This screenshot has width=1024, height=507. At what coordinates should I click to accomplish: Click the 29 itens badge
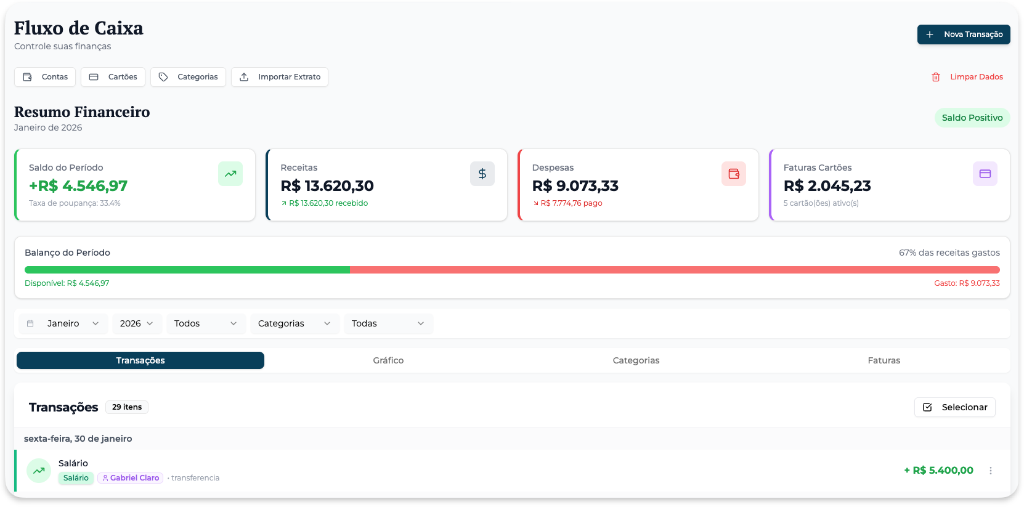point(127,407)
